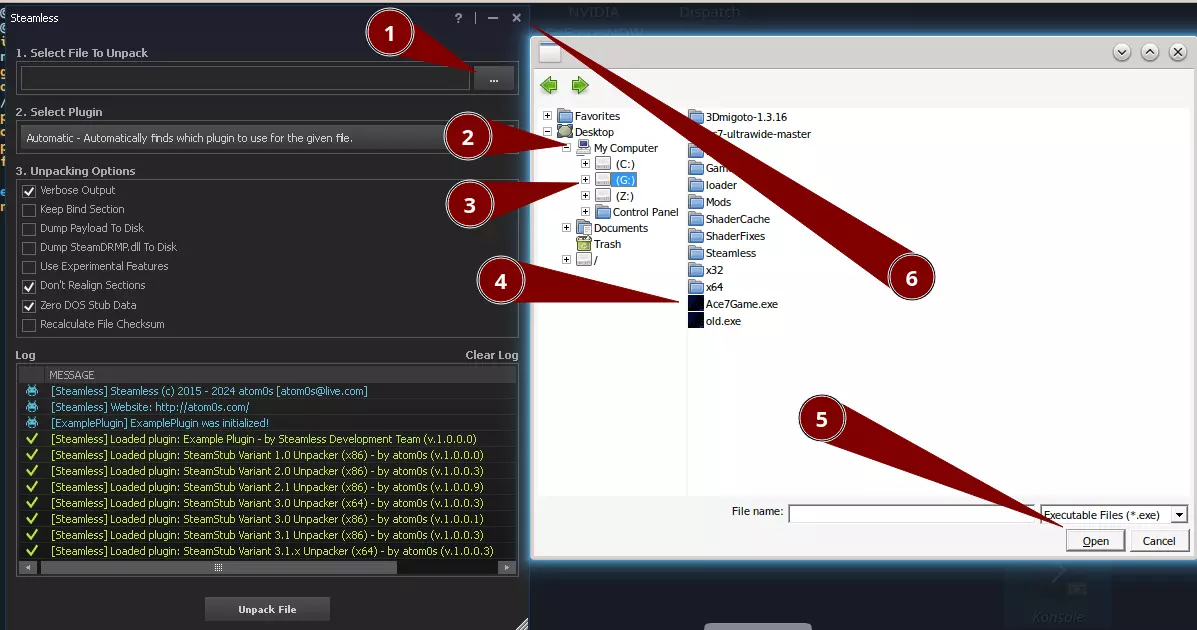
Task: Enable Dump SteamDRMP.dll To Disk
Action: tap(29, 248)
